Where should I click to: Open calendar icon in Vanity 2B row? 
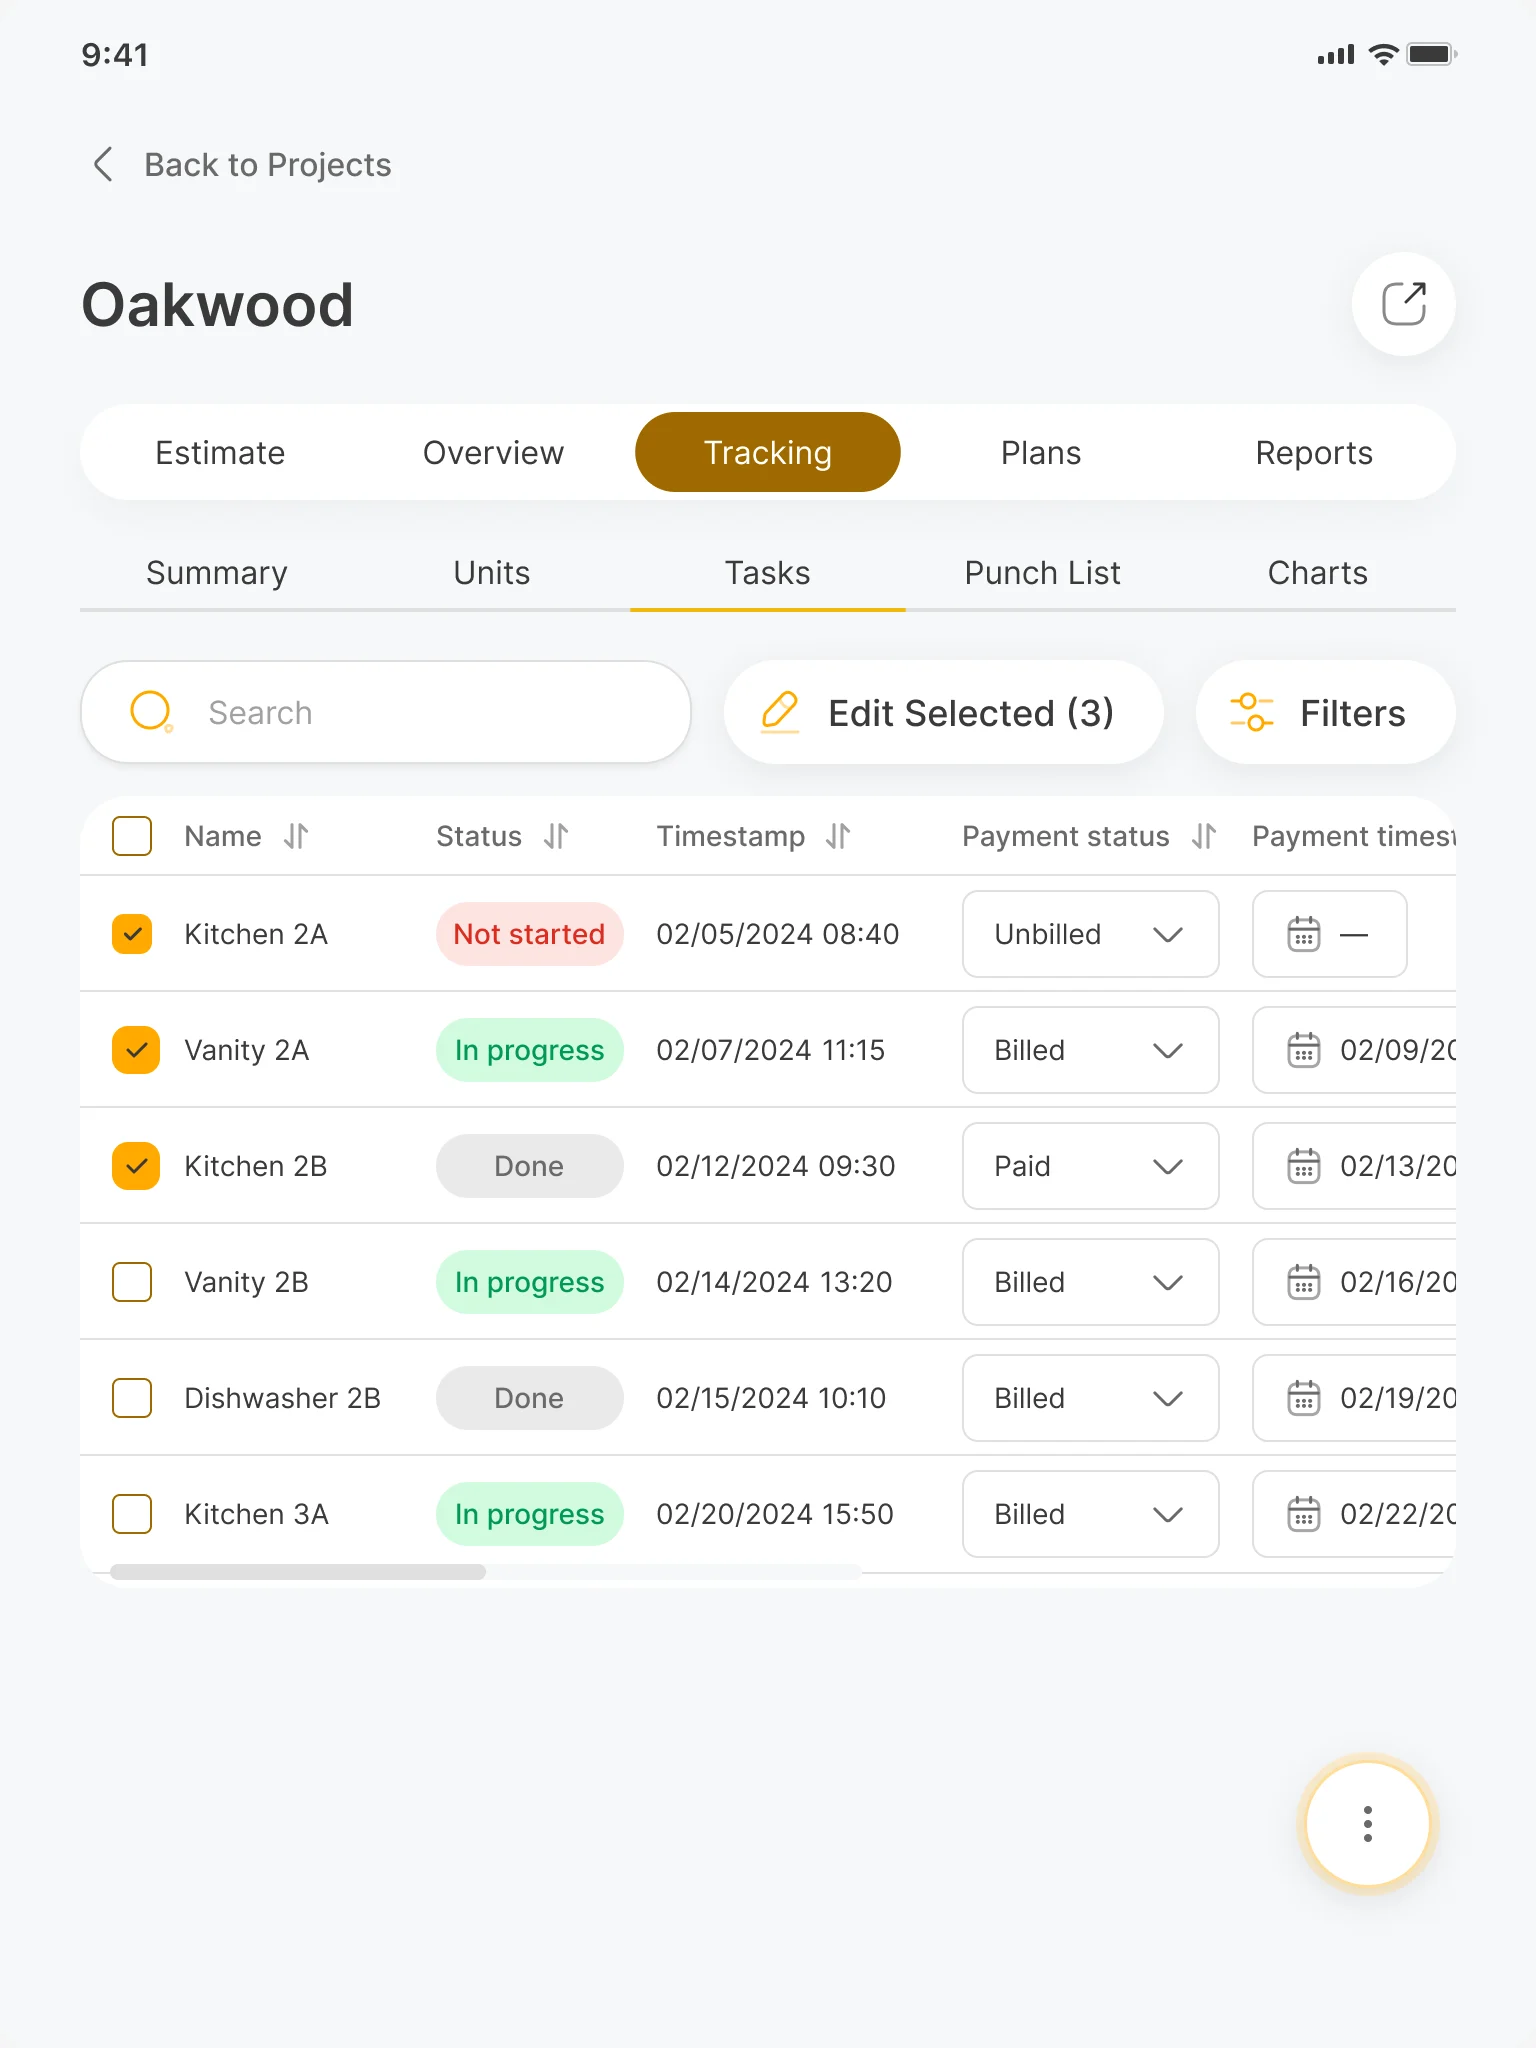(1303, 1282)
